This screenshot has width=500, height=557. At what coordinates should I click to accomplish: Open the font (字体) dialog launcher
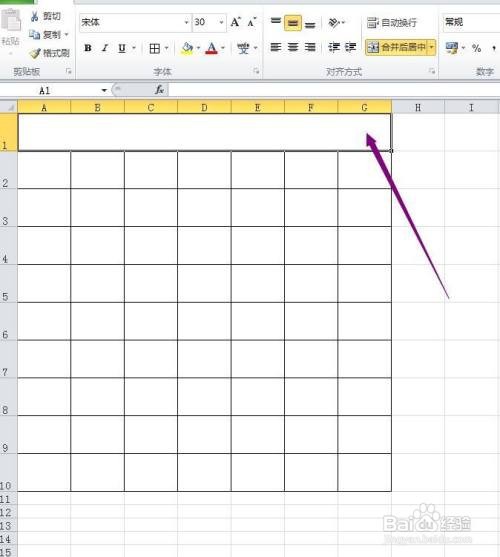(x=256, y=72)
